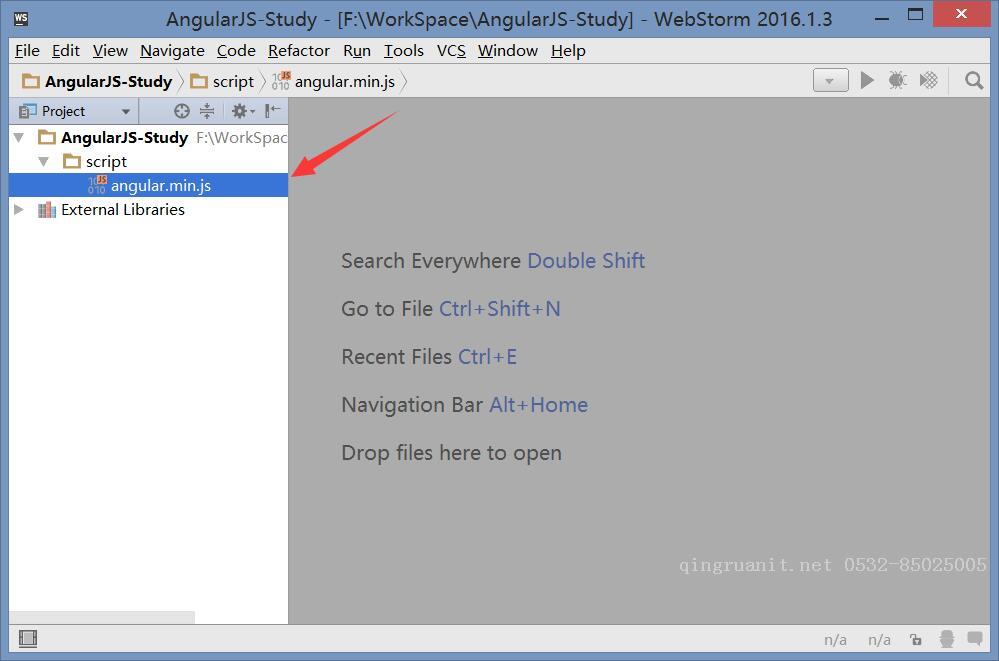Open the VCS menu
Image resolution: width=999 pixels, height=661 pixels.
pyautogui.click(x=451, y=50)
